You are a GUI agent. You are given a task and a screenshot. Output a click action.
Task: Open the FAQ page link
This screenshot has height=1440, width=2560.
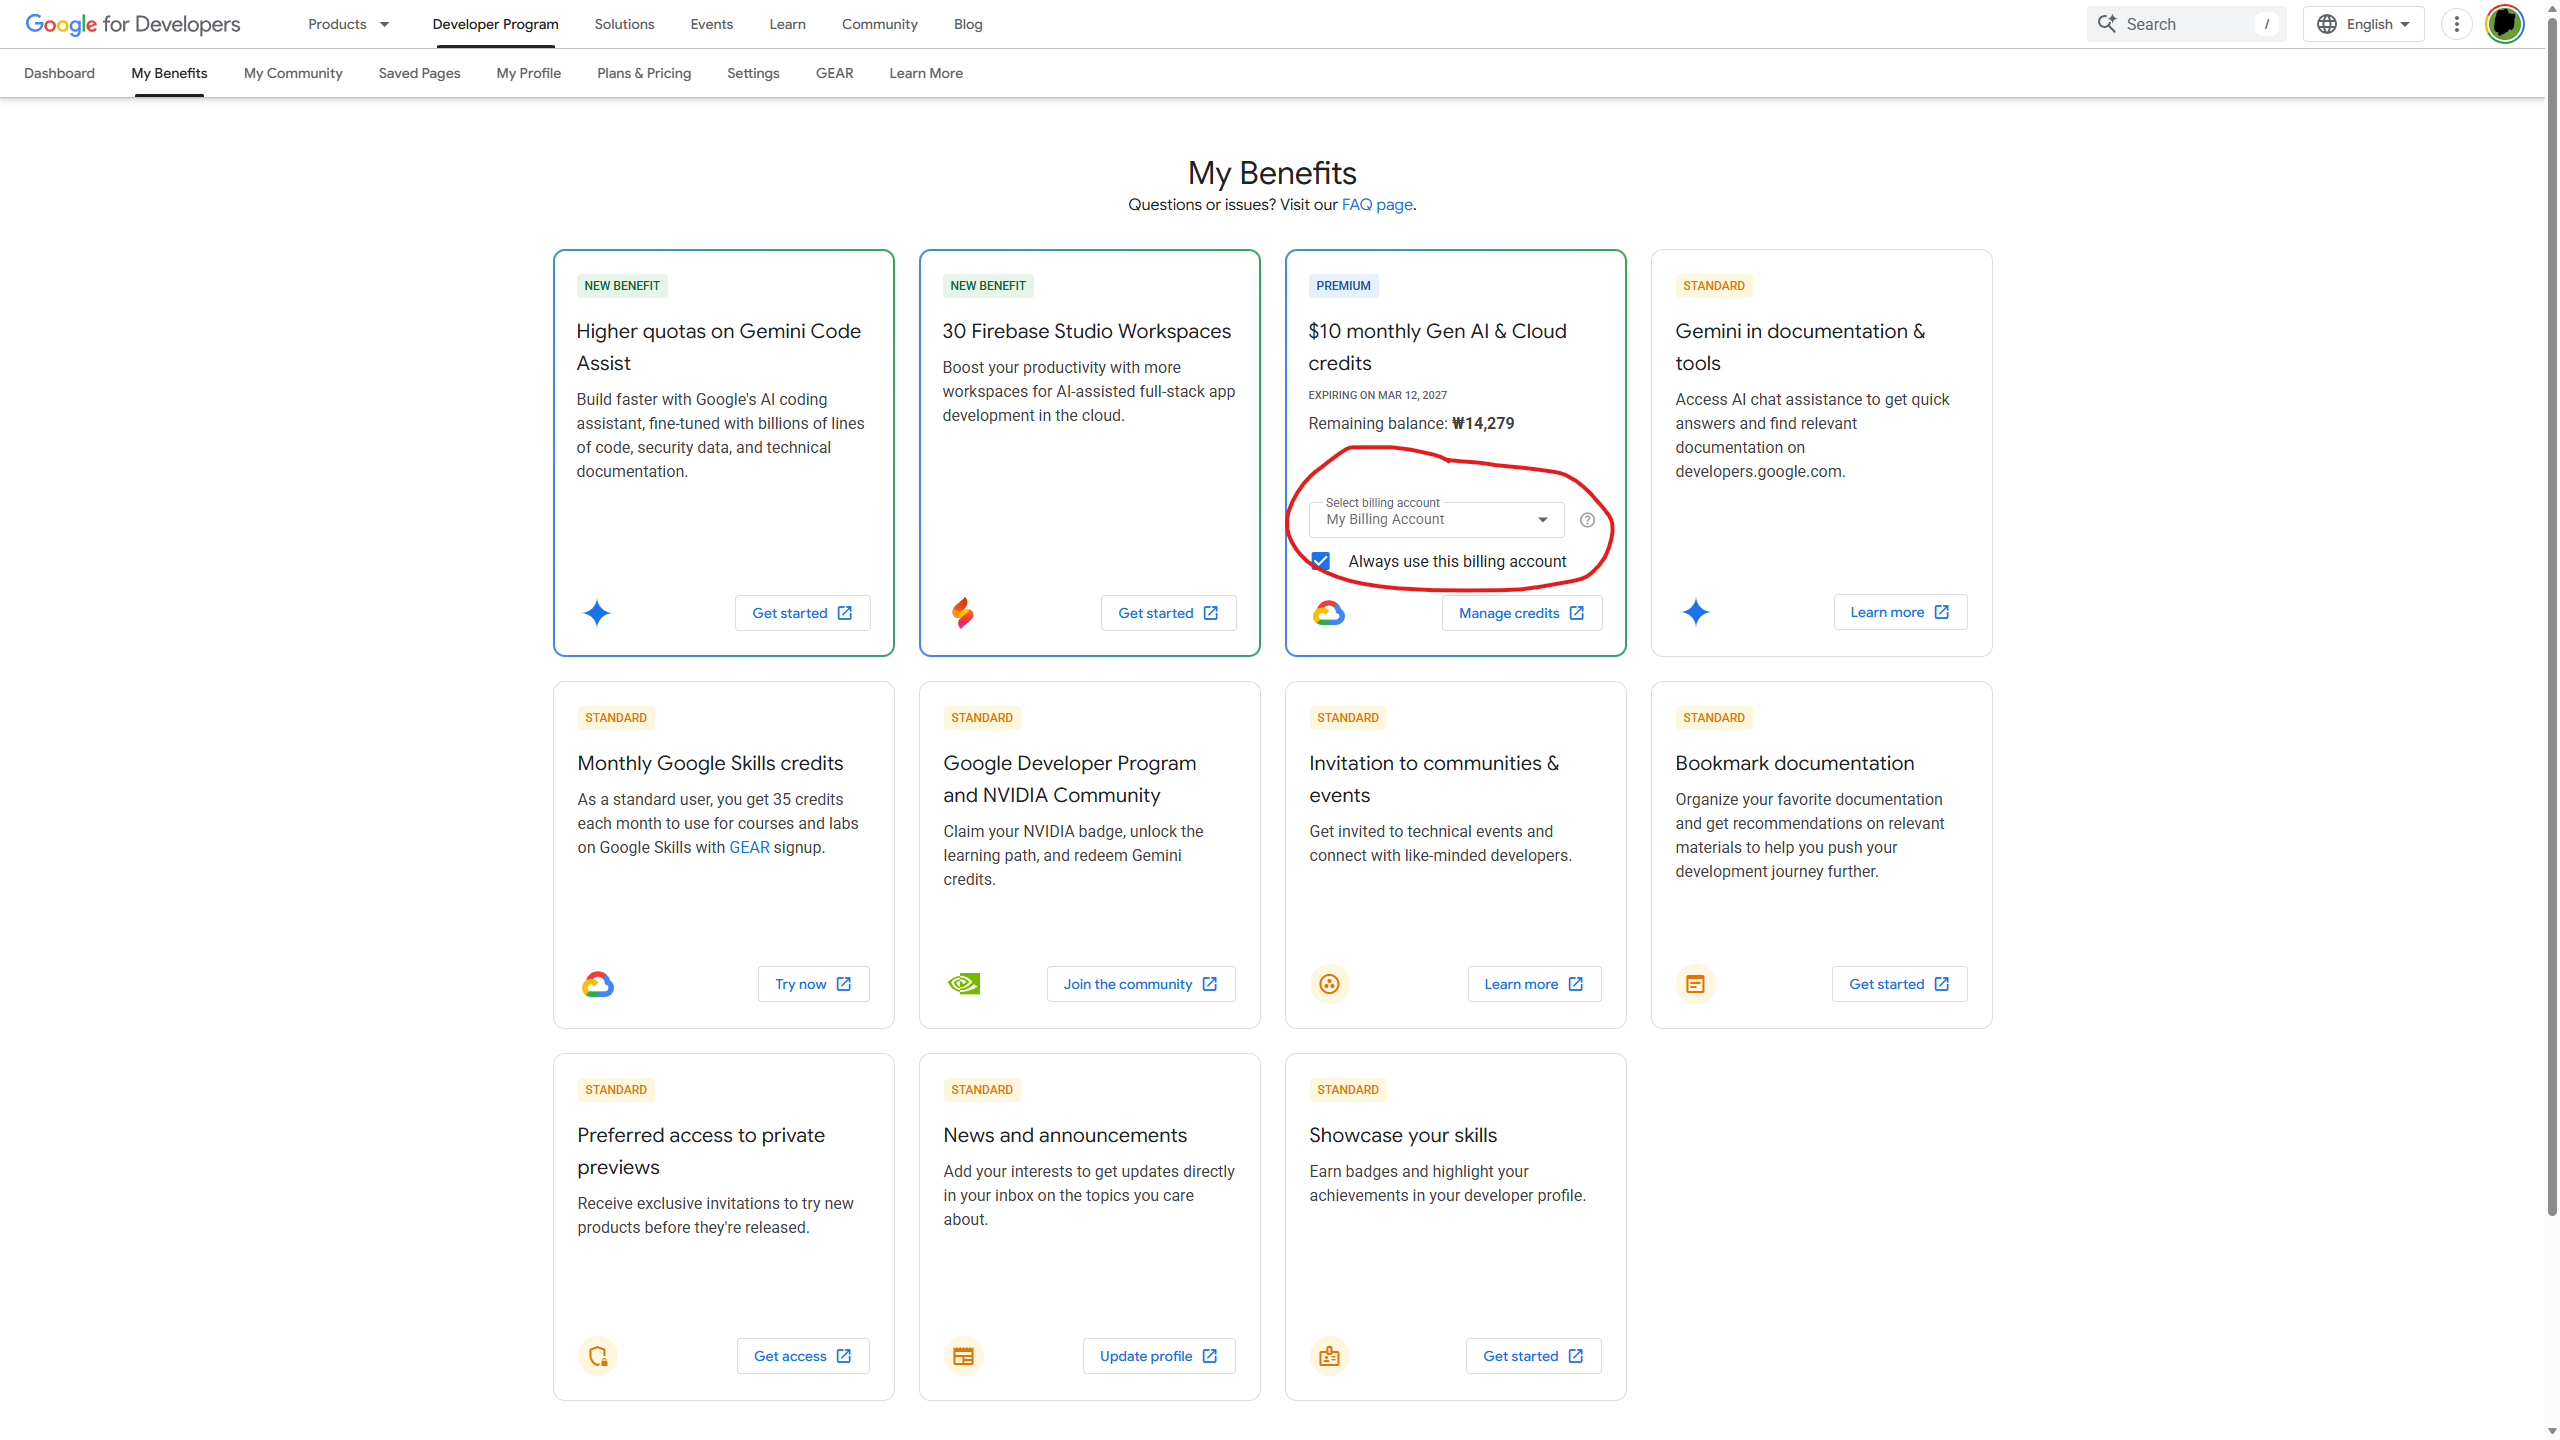pyautogui.click(x=1377, y=205)
